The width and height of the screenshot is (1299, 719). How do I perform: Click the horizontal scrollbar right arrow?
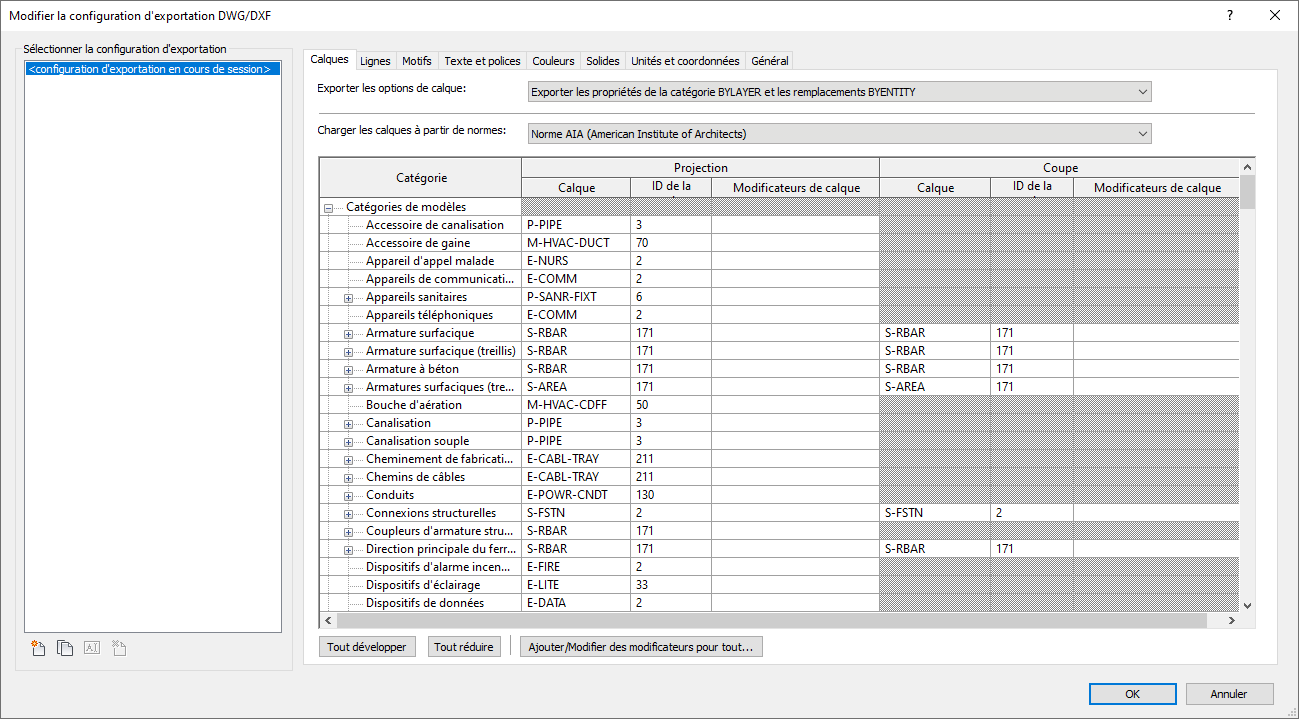(1232, 621)
